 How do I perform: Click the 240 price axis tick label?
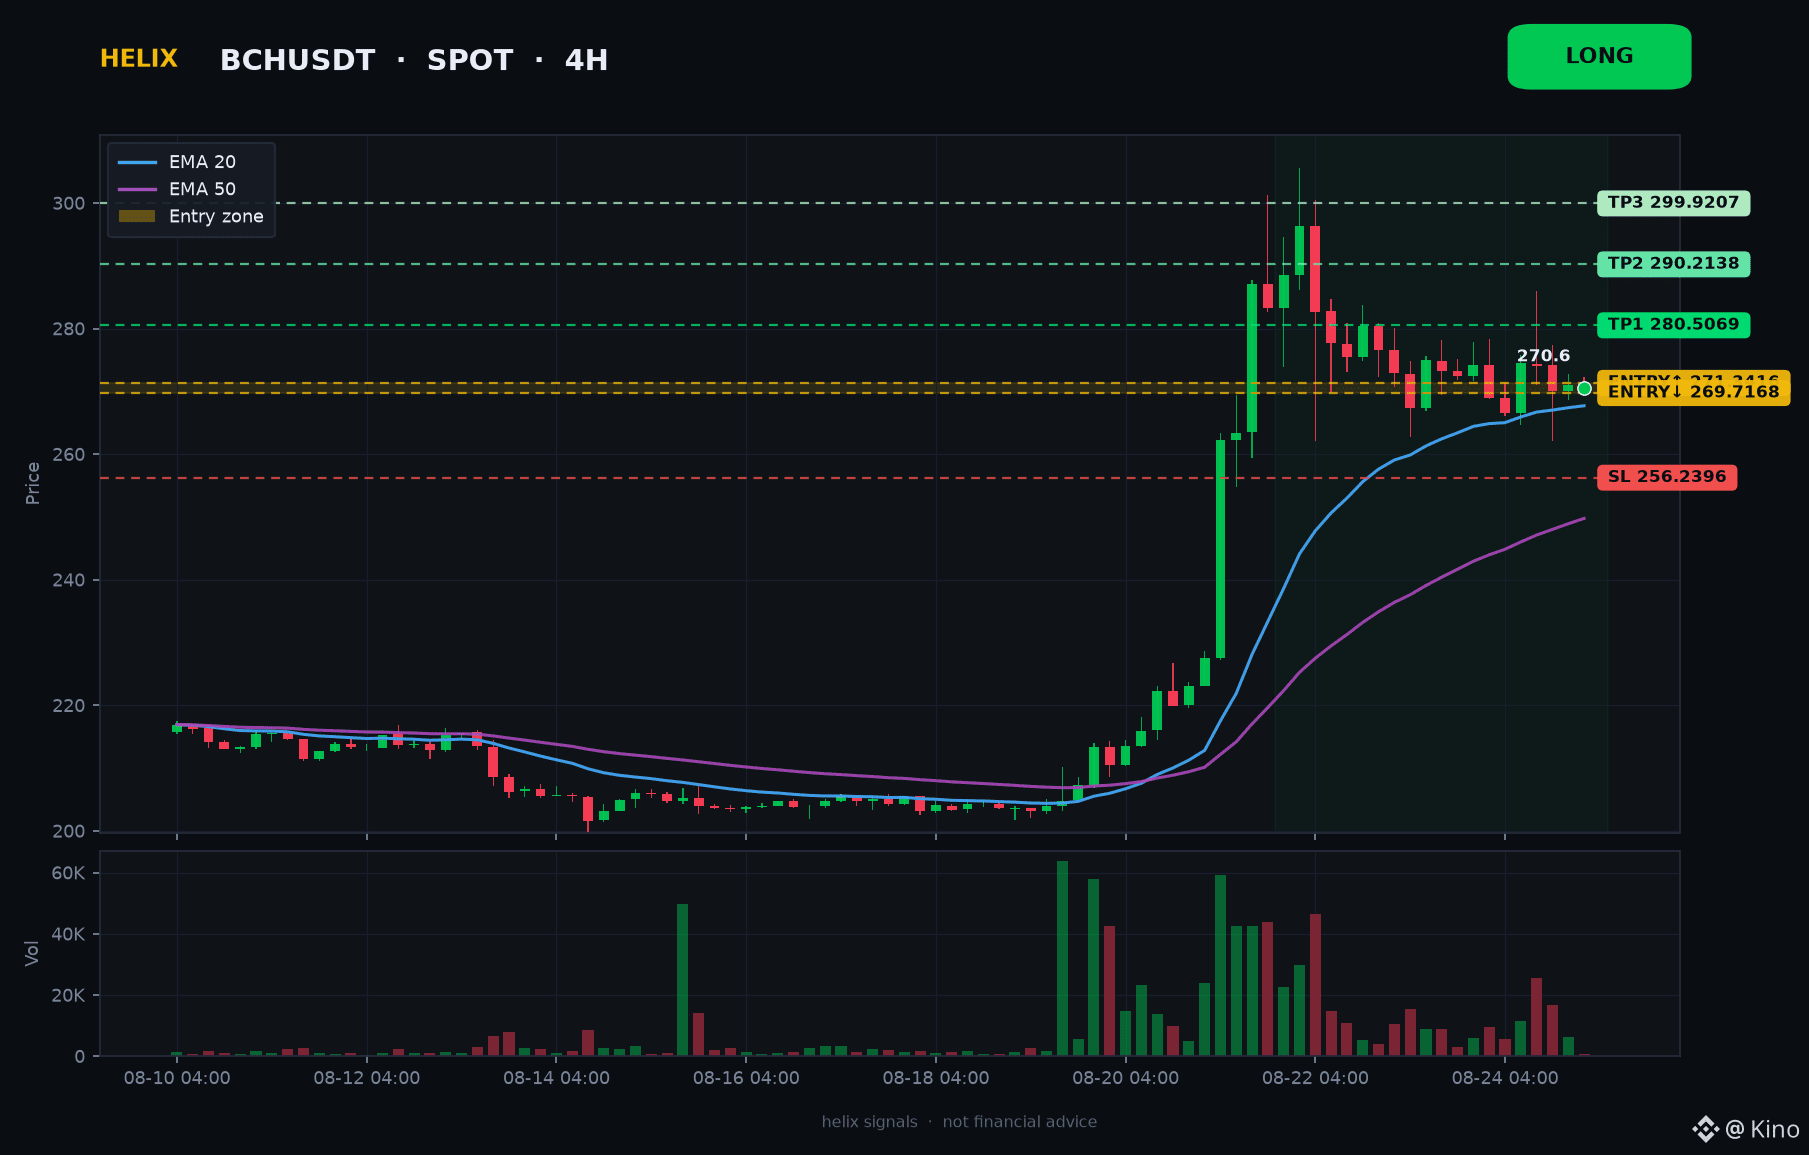point(69,580)
